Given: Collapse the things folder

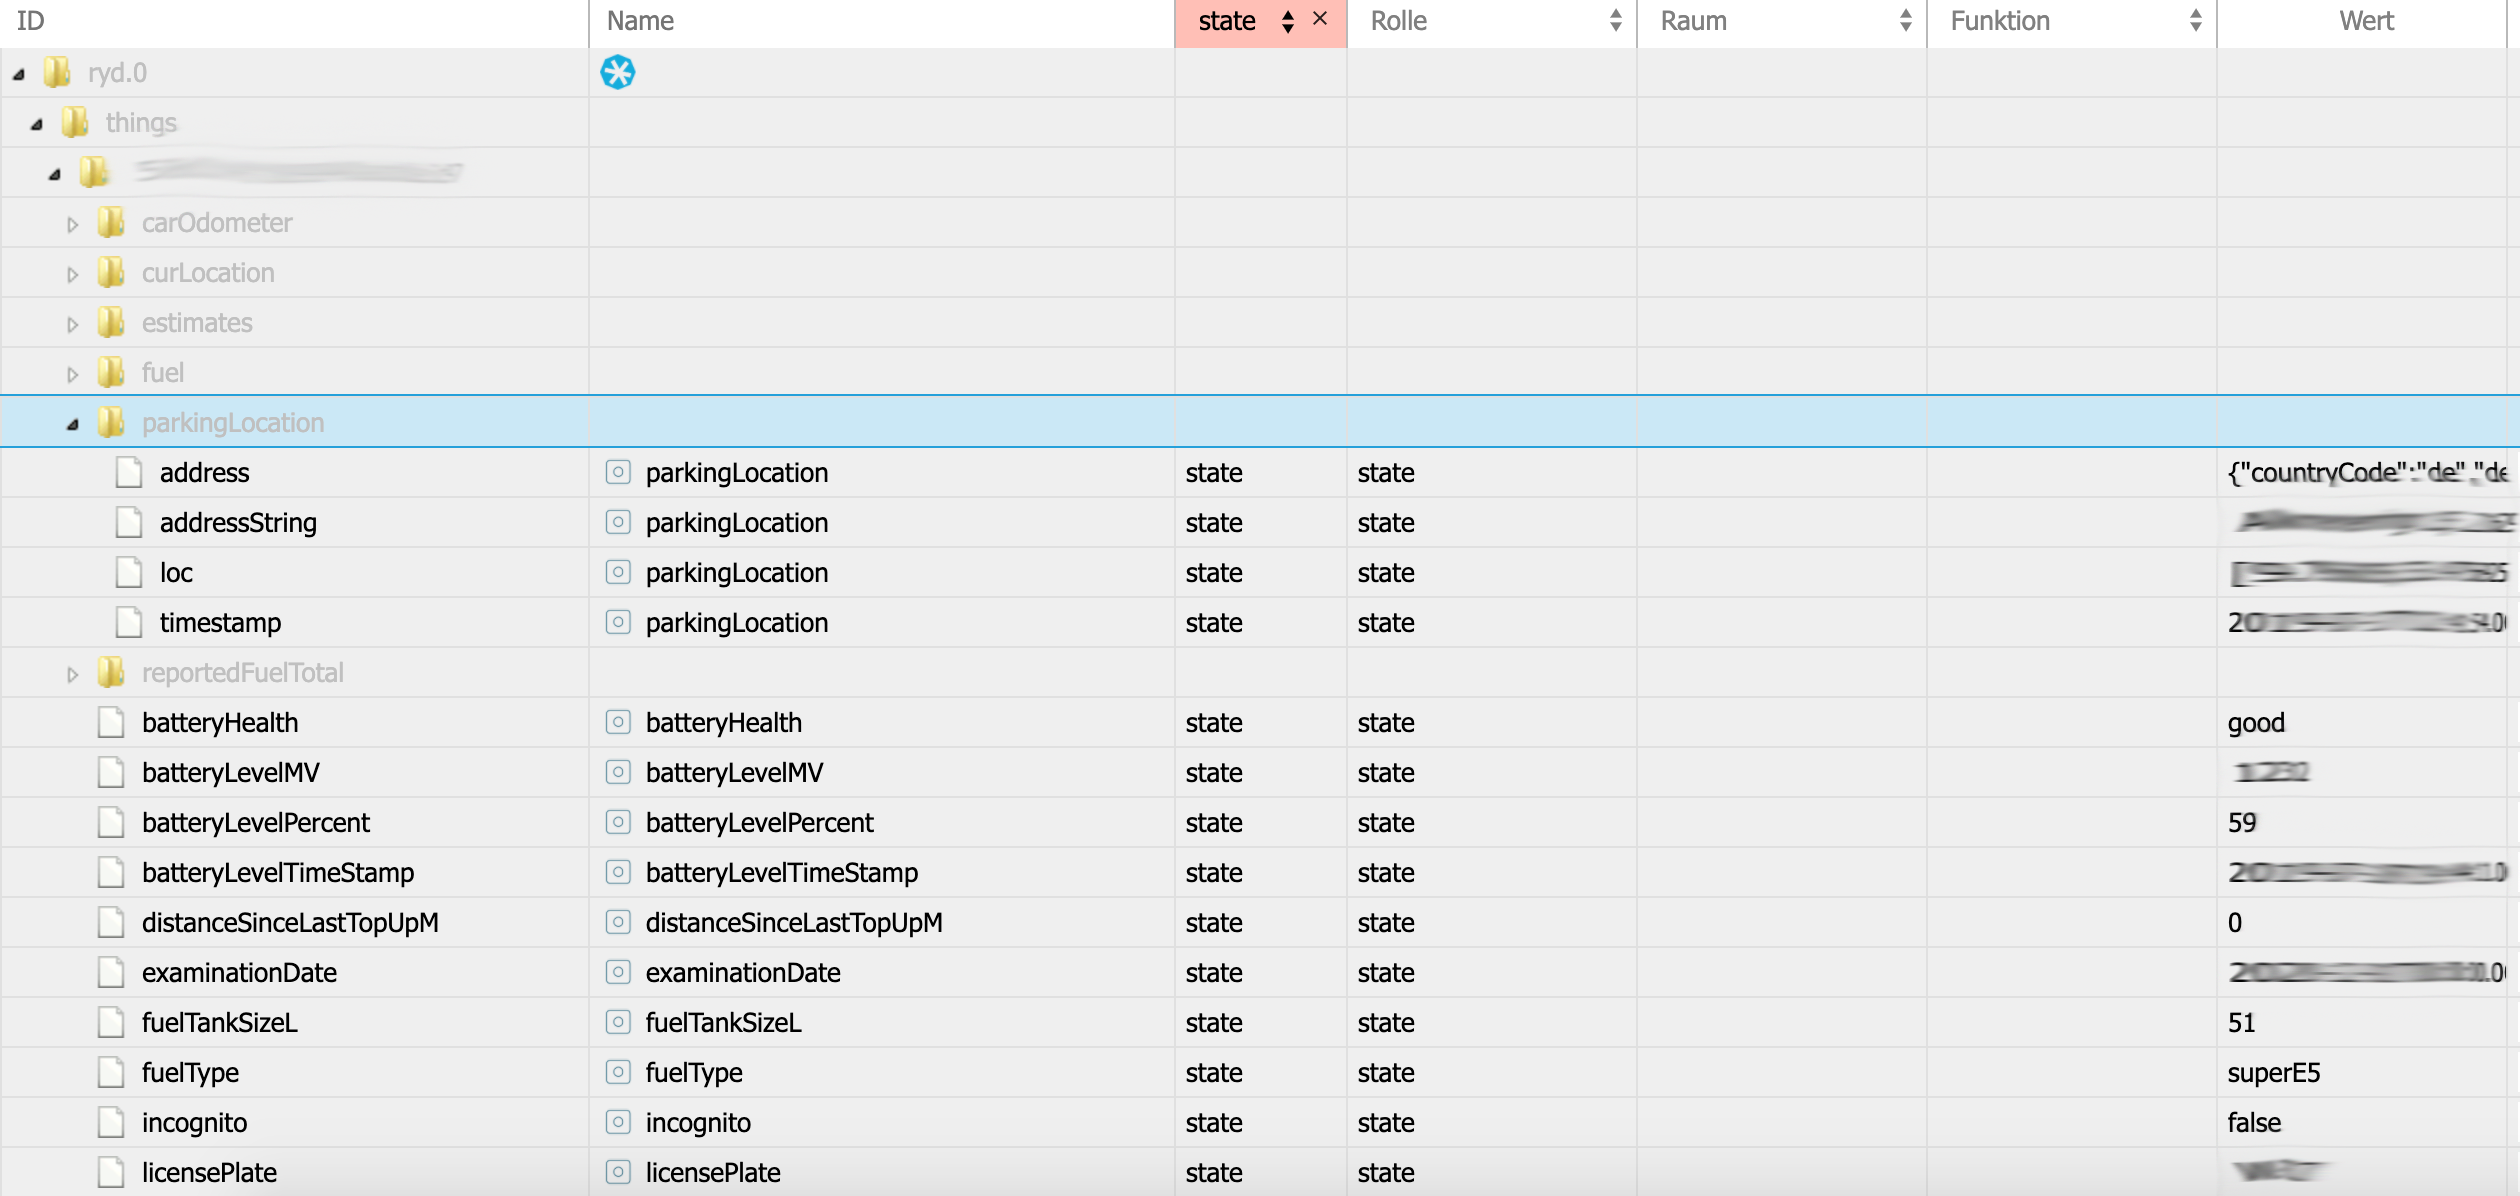Looking at the screenshot, I should (x=36, y=124).
